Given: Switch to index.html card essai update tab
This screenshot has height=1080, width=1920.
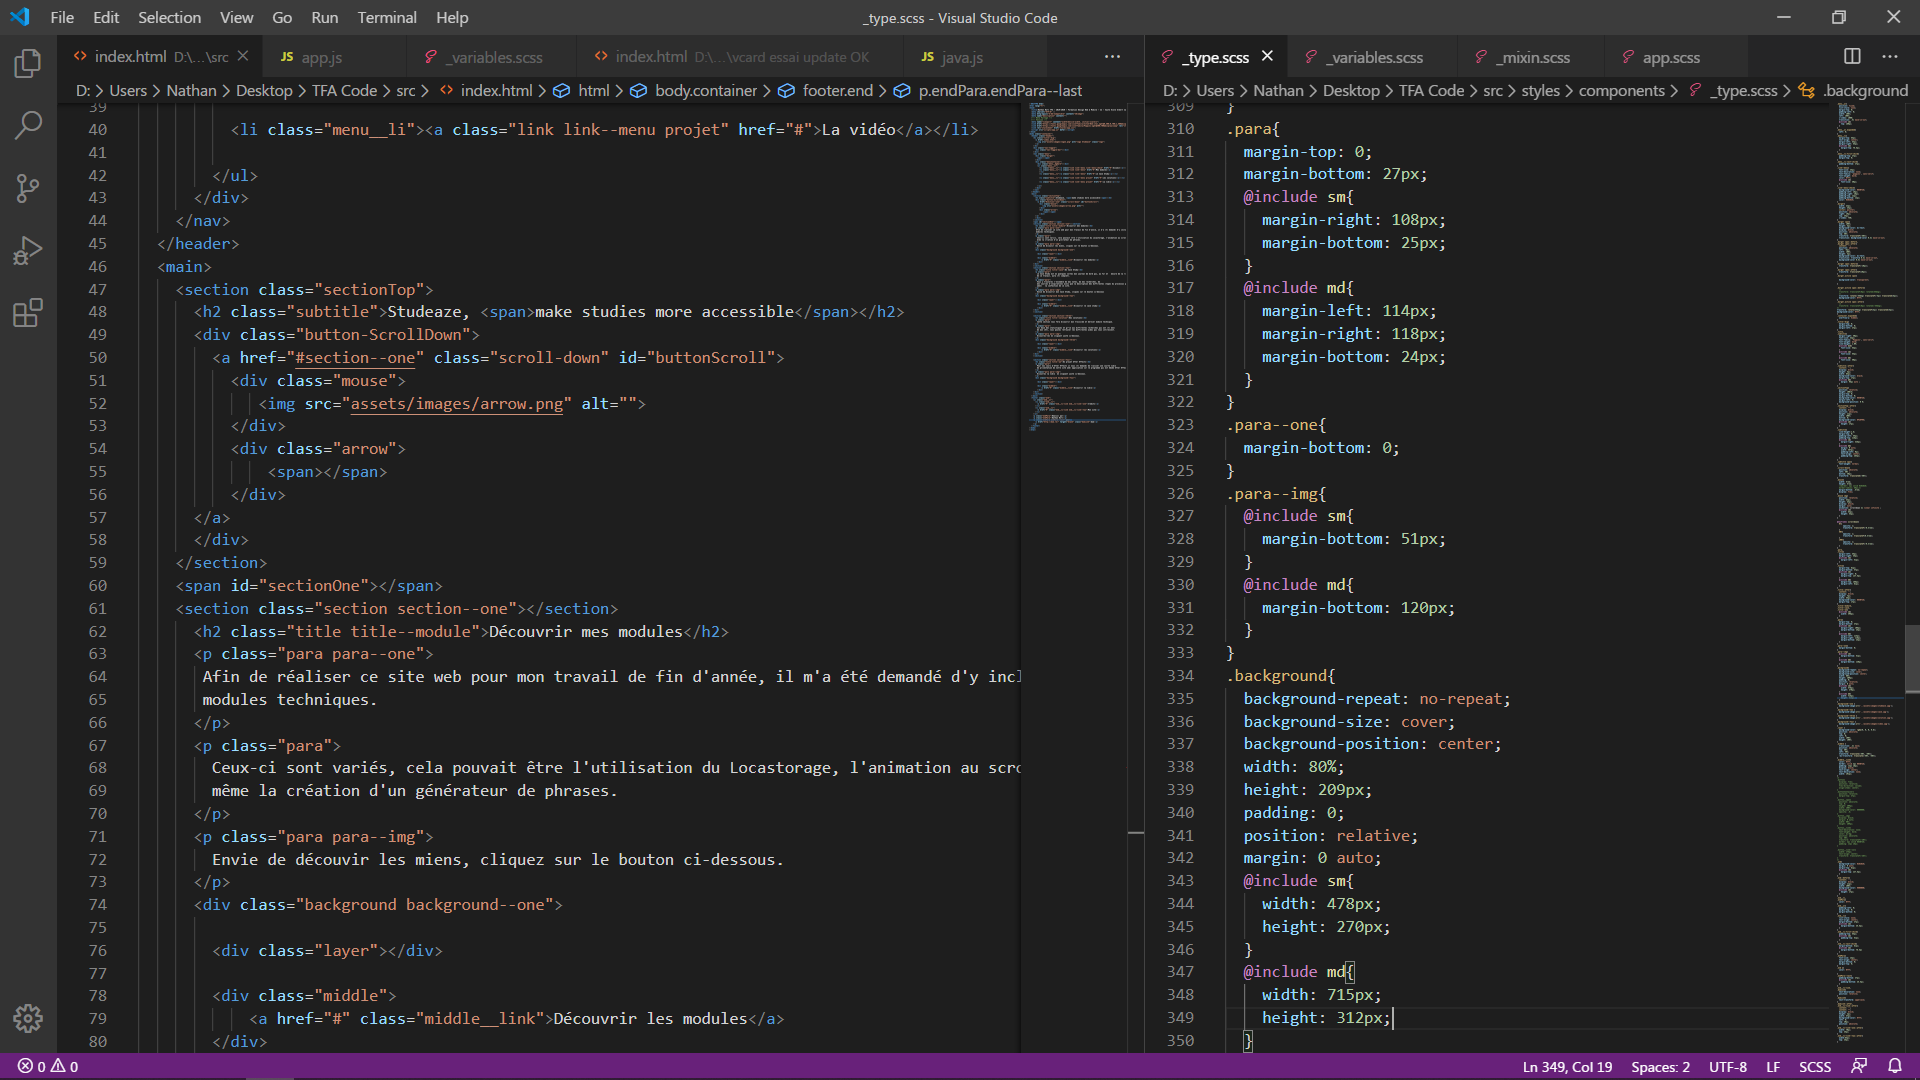Looking at the screenshot, I should point(741,57).
